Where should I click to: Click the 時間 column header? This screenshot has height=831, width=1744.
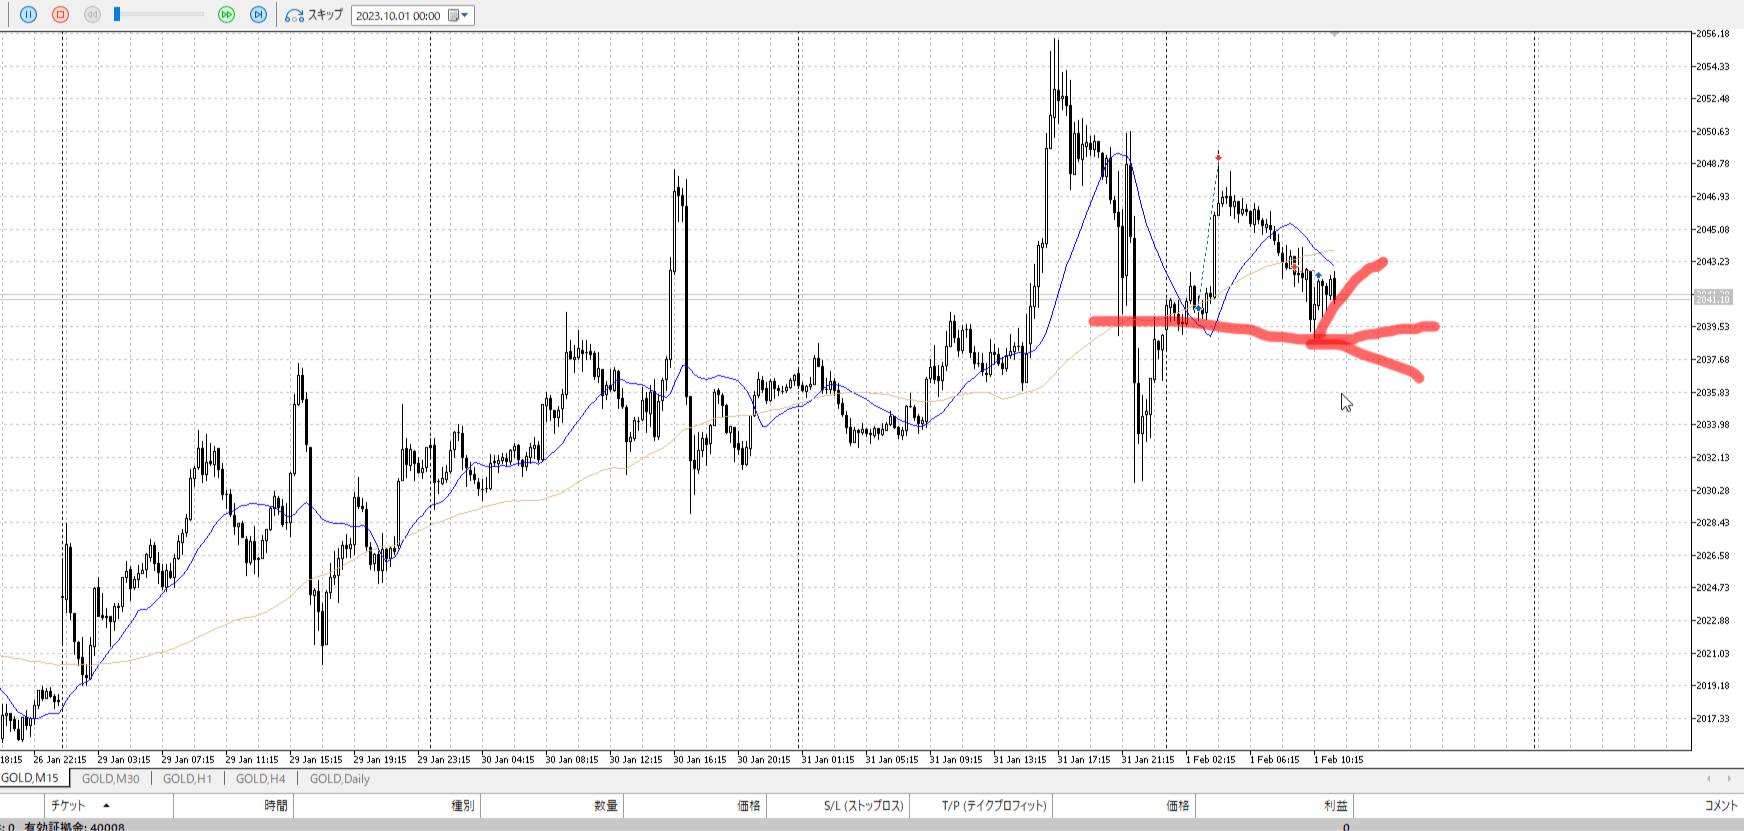click(276, 805)
